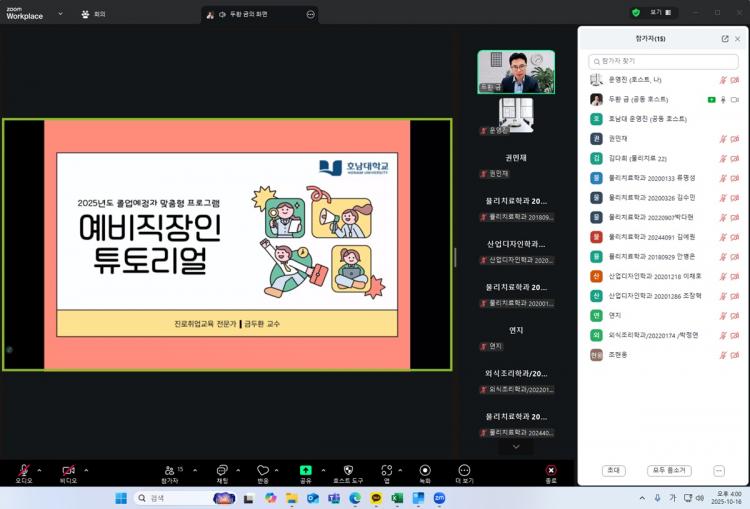
Task: Expand video options arrow beside 비디오
Action: 86,469
